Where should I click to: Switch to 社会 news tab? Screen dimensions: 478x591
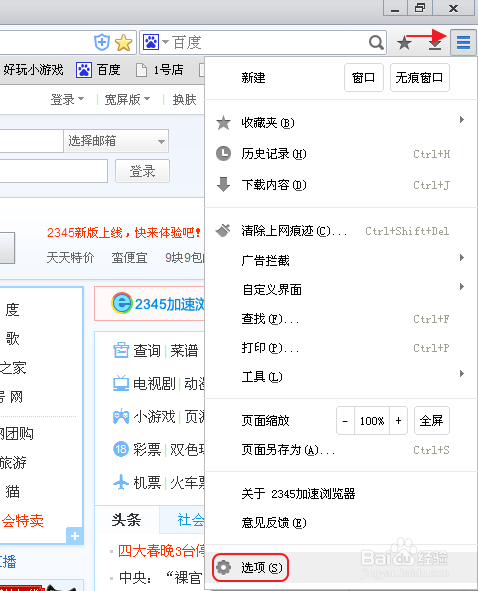click(191, 520)
